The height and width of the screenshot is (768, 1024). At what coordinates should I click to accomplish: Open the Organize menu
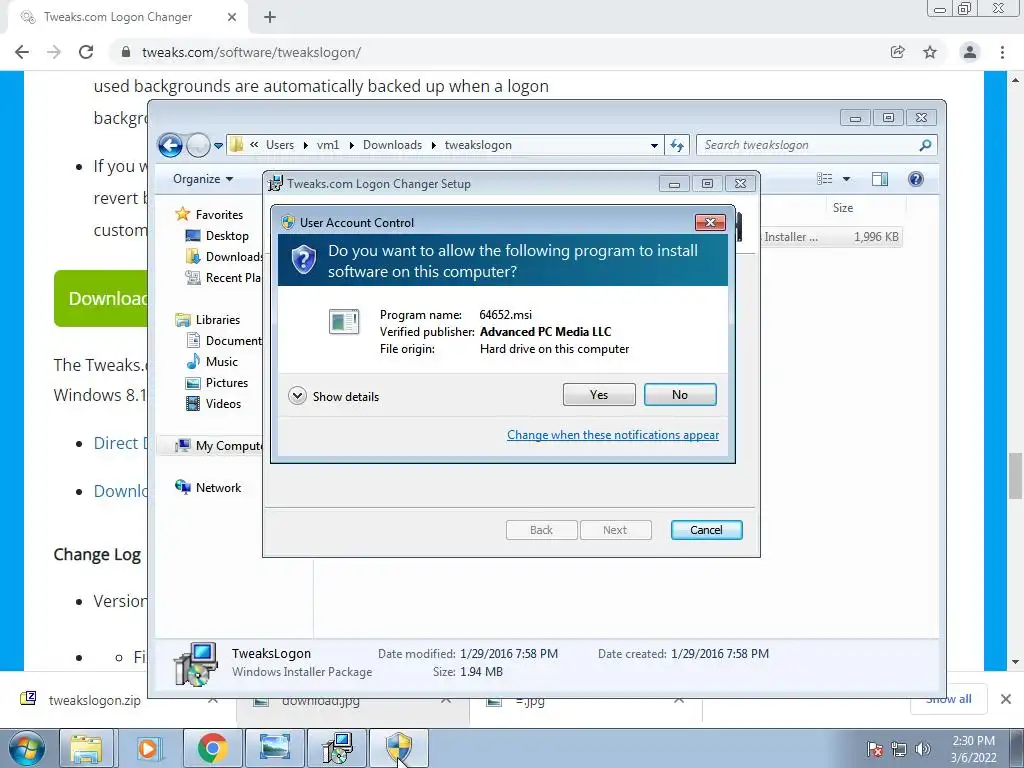tap(202, 179)
